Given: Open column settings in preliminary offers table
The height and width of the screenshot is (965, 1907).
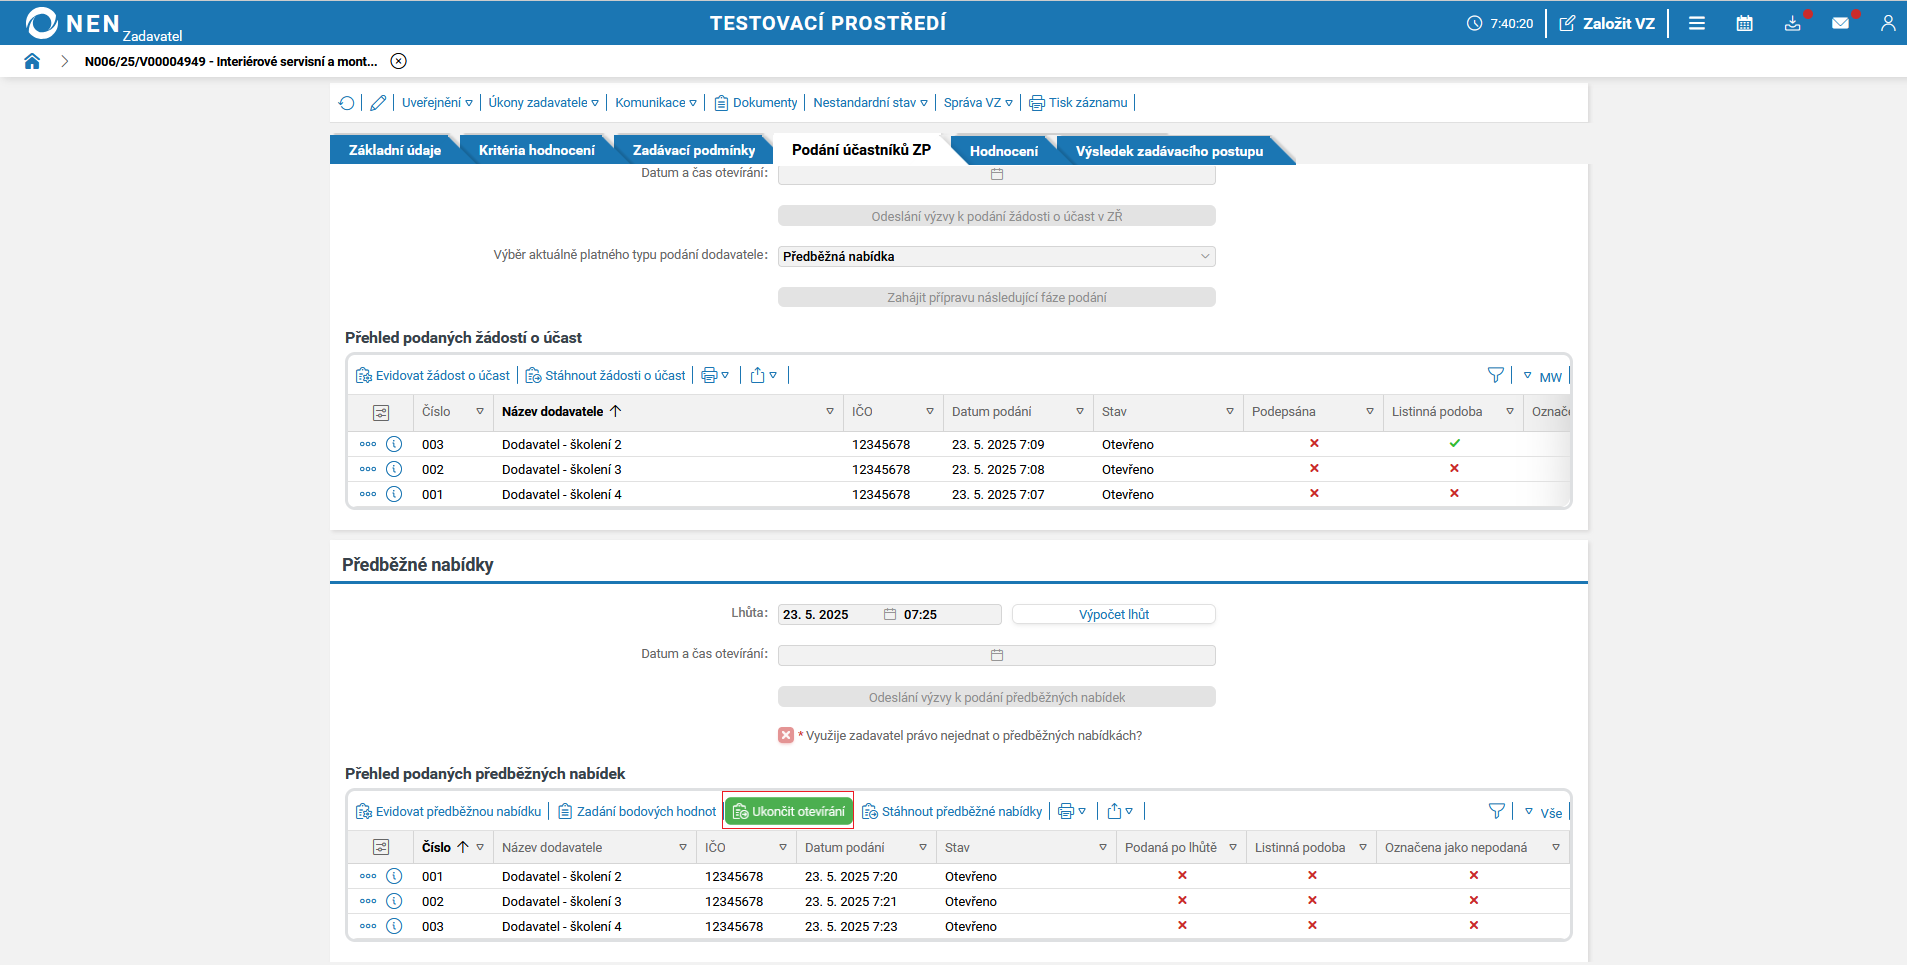Looking at the screenshot, I should (381, 847).
